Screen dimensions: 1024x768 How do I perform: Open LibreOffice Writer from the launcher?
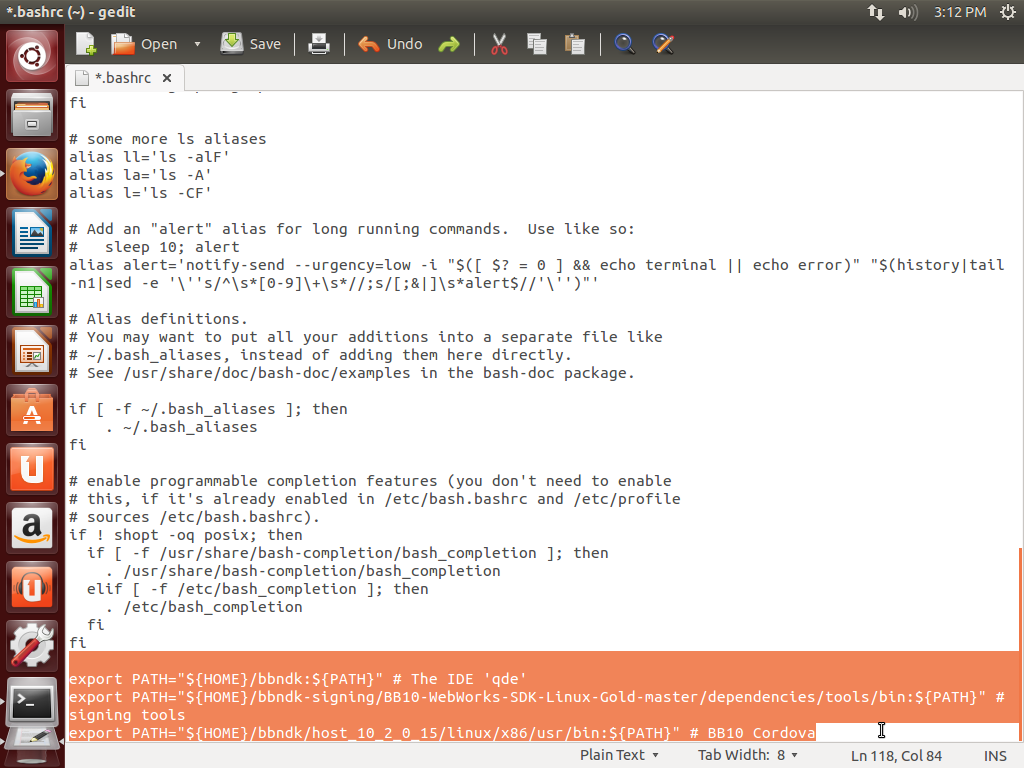point(31,233)
